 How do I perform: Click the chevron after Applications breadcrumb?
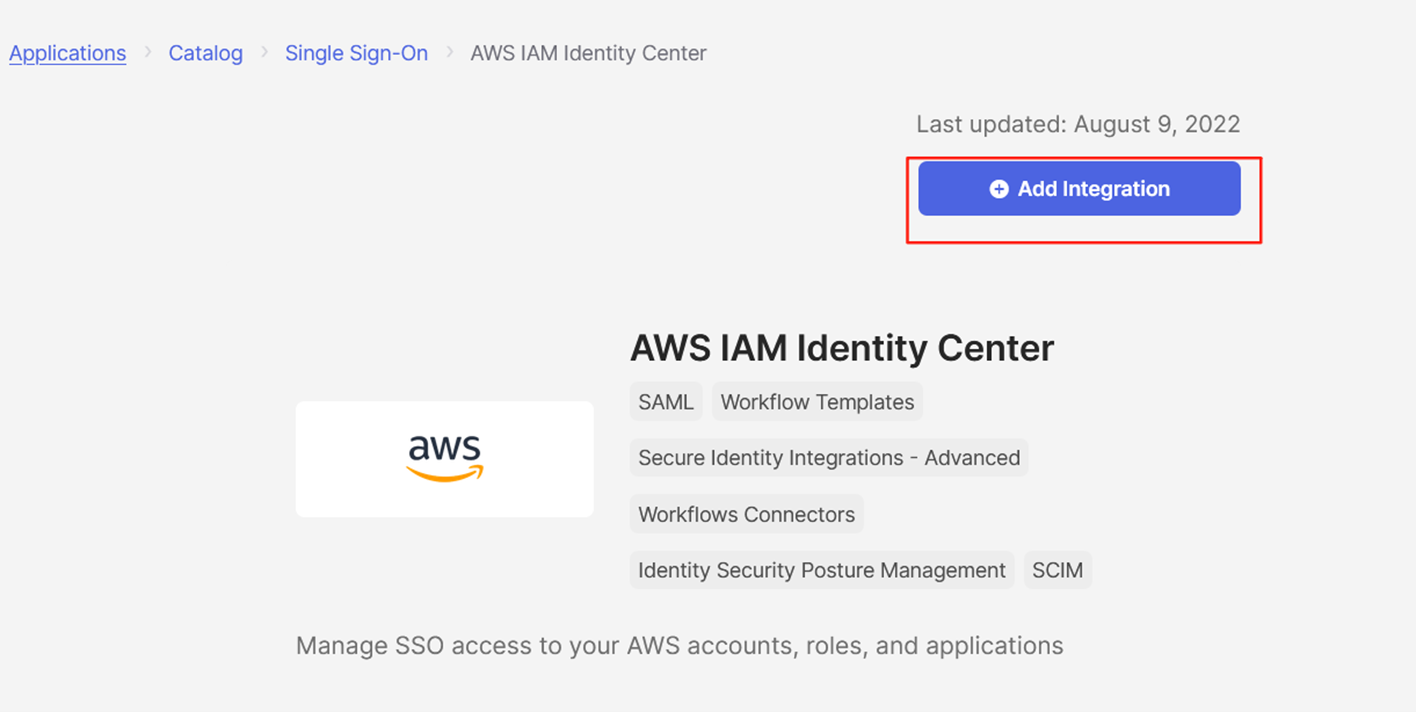tap(148, 52)
